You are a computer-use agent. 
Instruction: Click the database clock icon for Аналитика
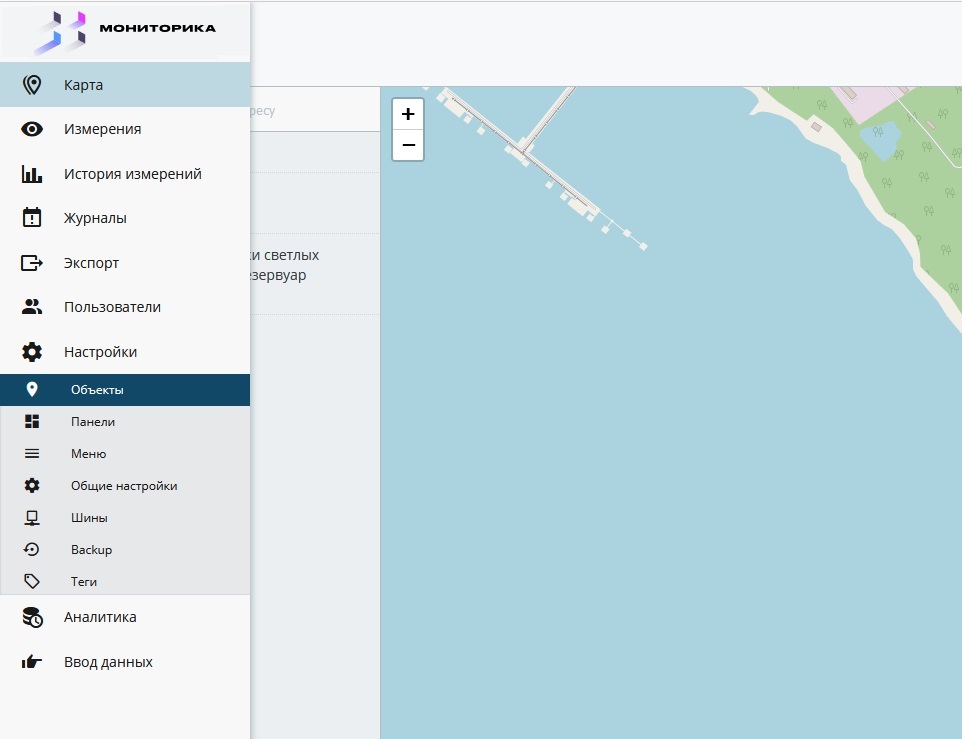[32, 618]
